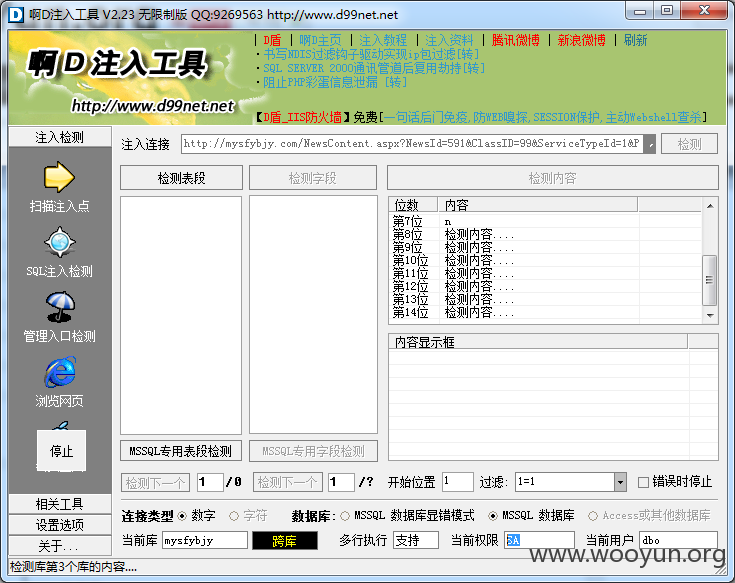Open SQL SERVER 2000通讯管道 article link
The width and height of the screenshot is (735, 583).
click(x=374, y=68)
